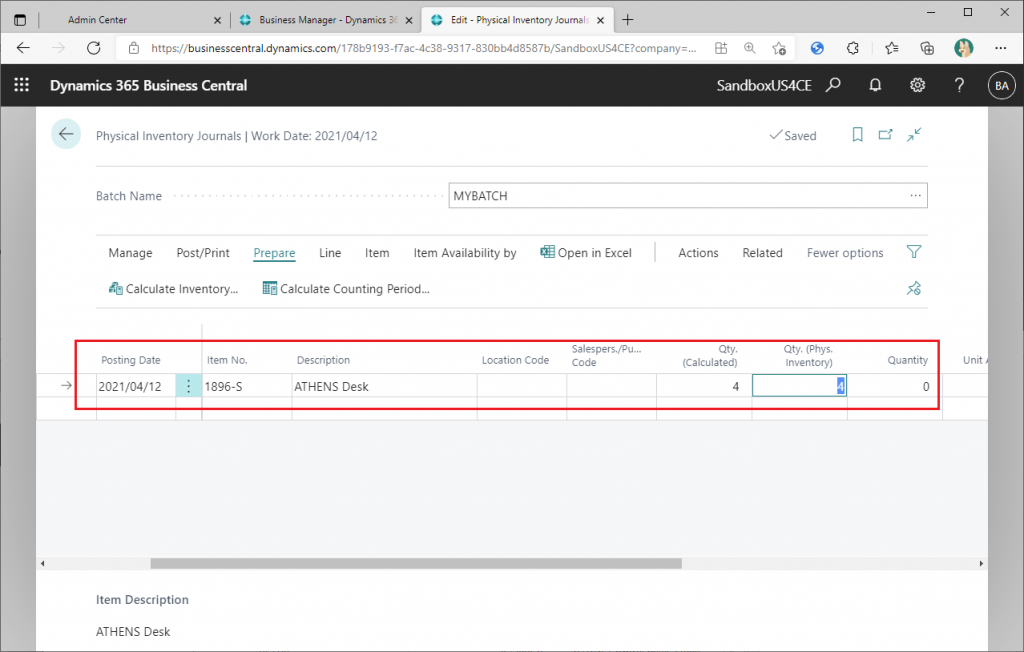
Task: Open Batch Name lookup ellipsis
Action: click(916, 195)
